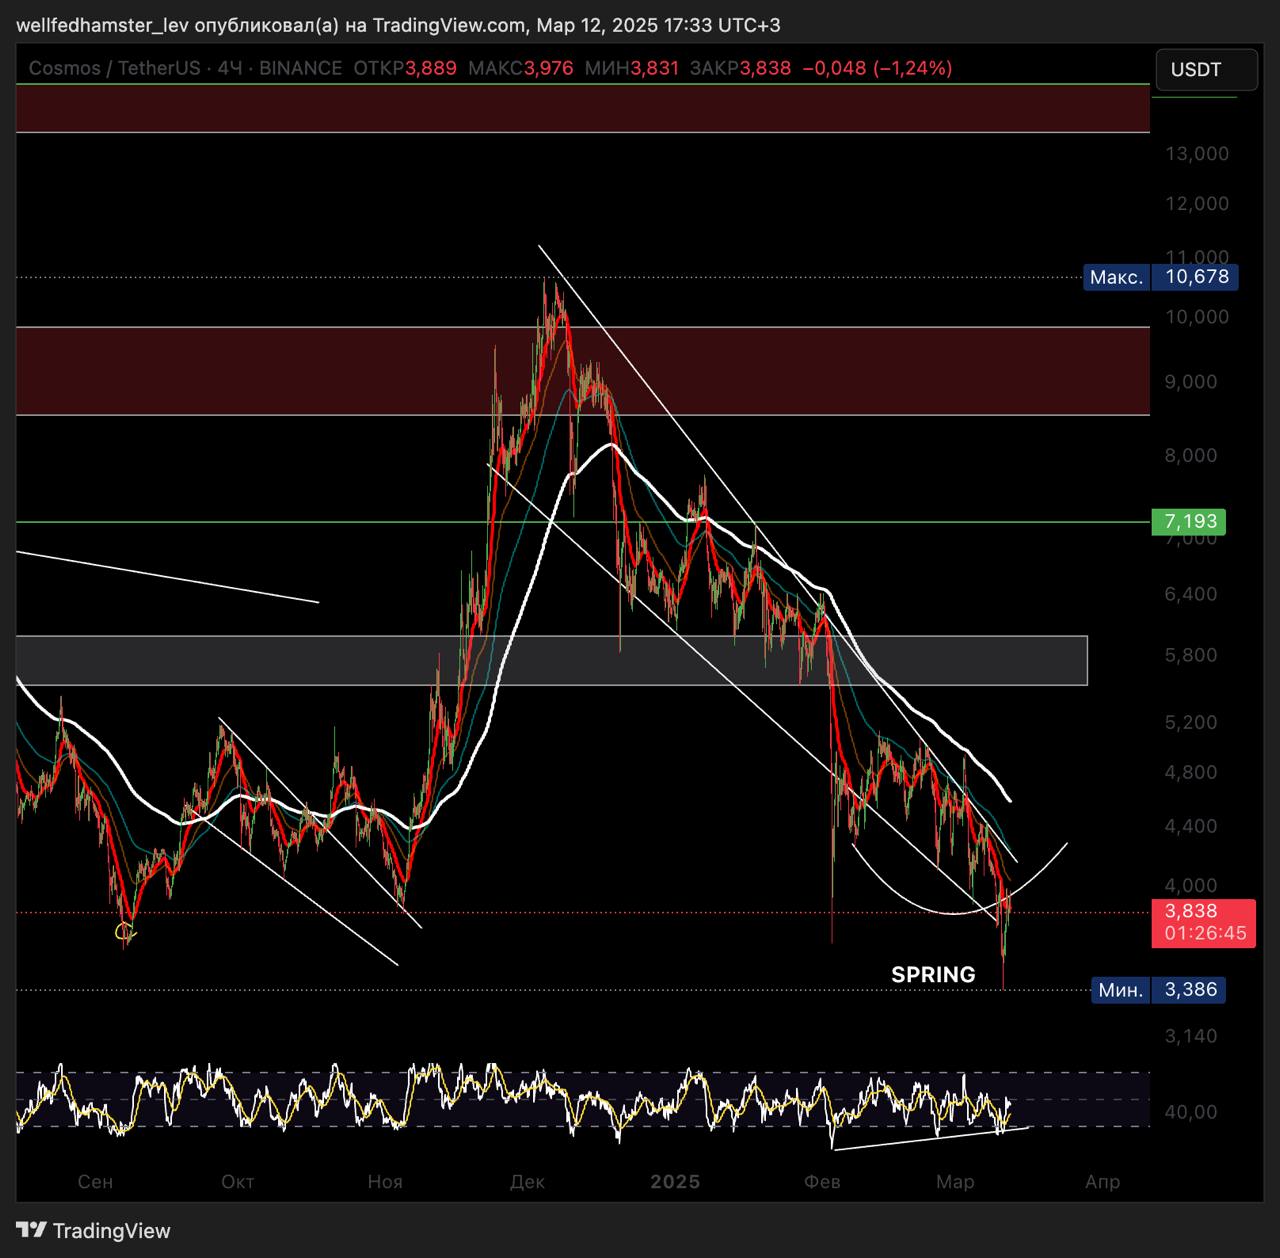This screenshot has height=1258, width=1280.
Task: Click the Сен label on time axis
Action: 96,1182
